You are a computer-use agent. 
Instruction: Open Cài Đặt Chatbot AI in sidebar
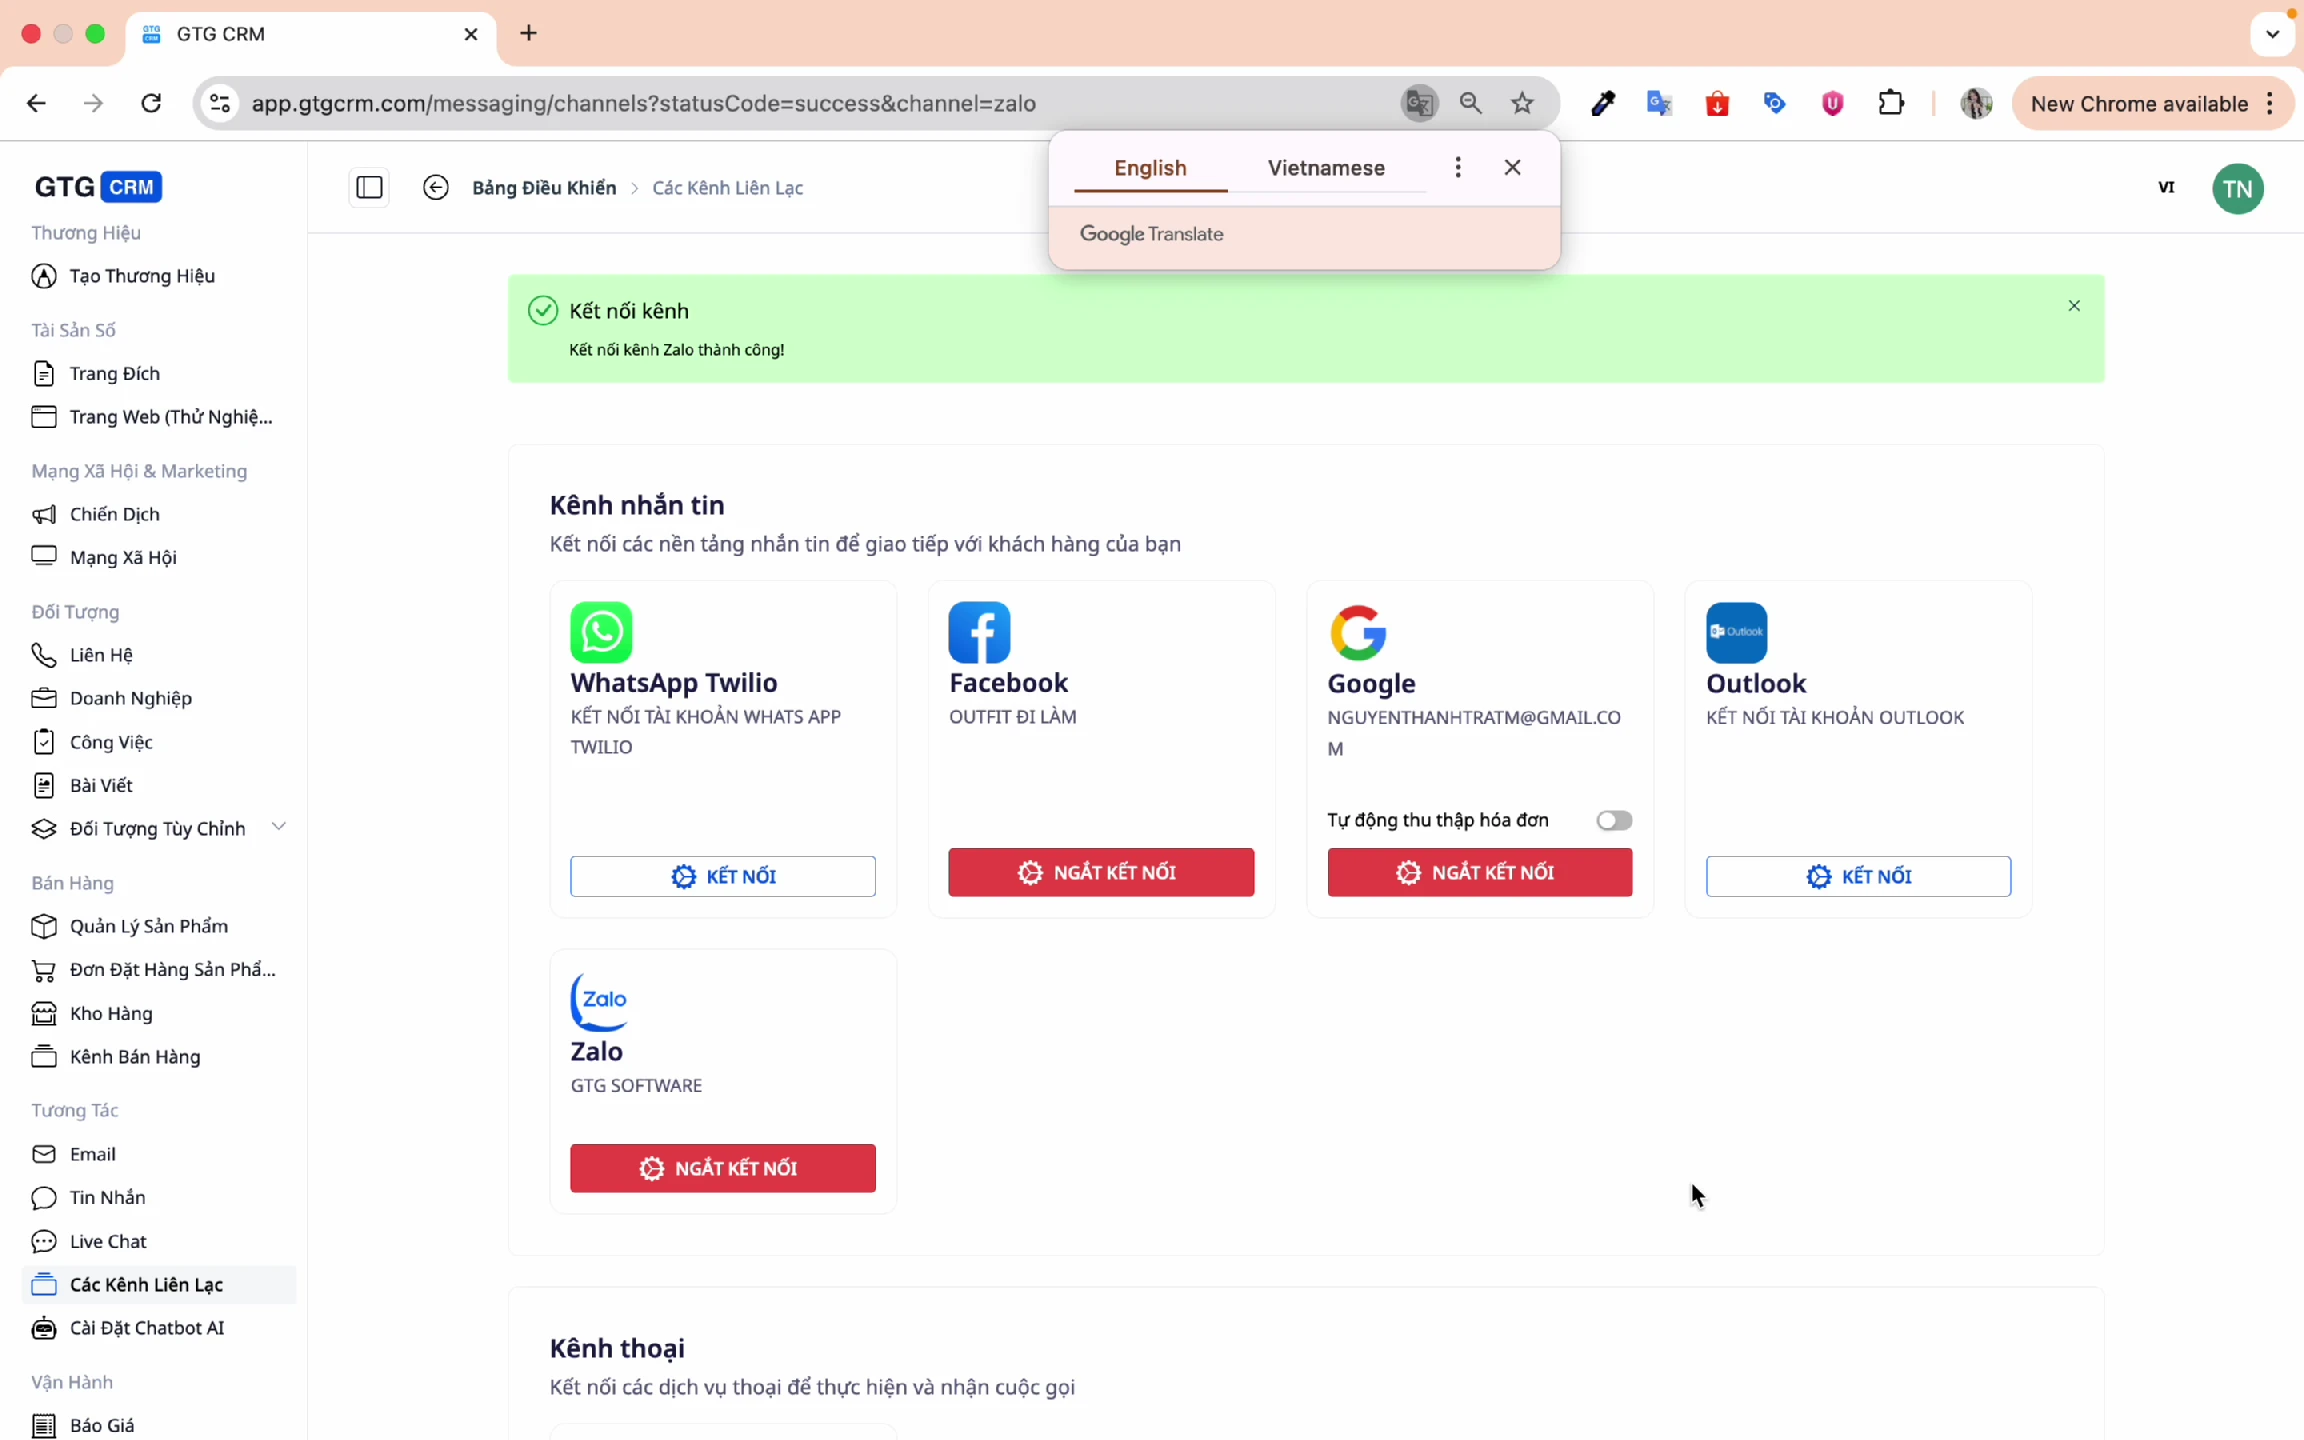tap(146, 1328)
